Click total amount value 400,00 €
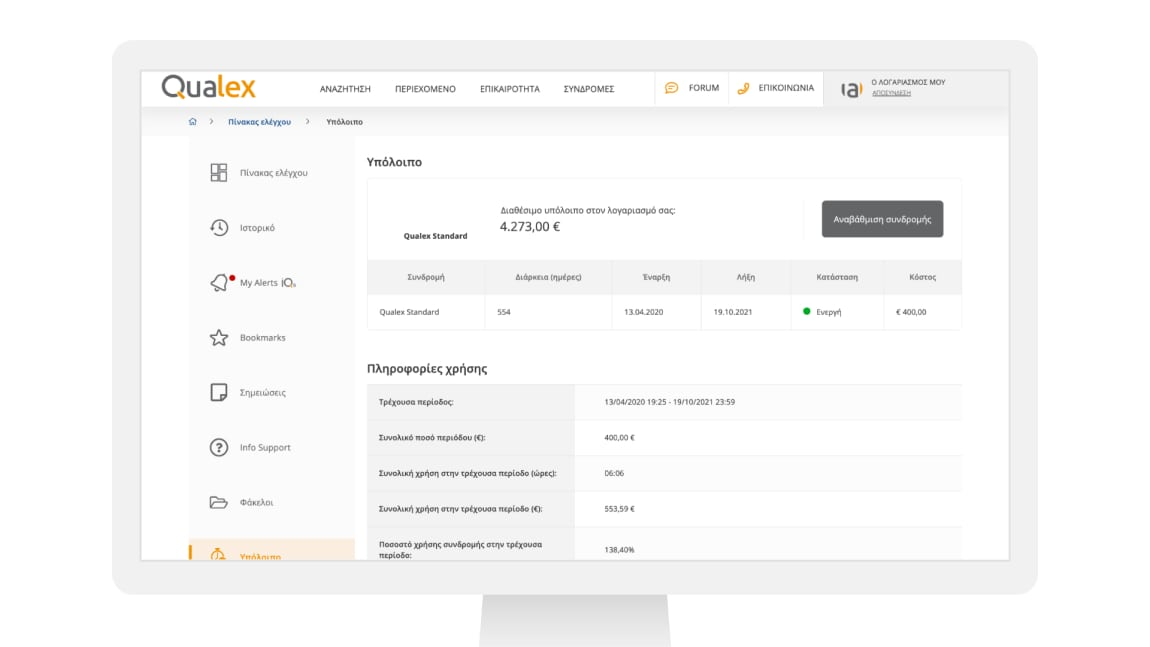This screenshot has height=647, width=1150. pos(619,437)
